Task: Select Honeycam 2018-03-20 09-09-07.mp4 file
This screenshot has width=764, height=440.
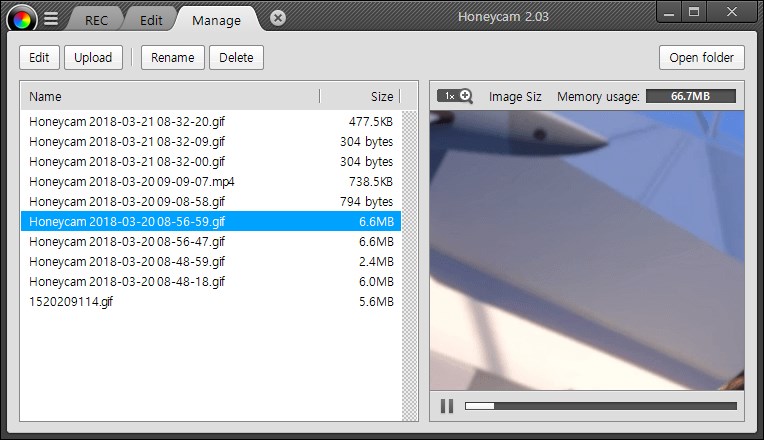Action: tap(211, 182)
